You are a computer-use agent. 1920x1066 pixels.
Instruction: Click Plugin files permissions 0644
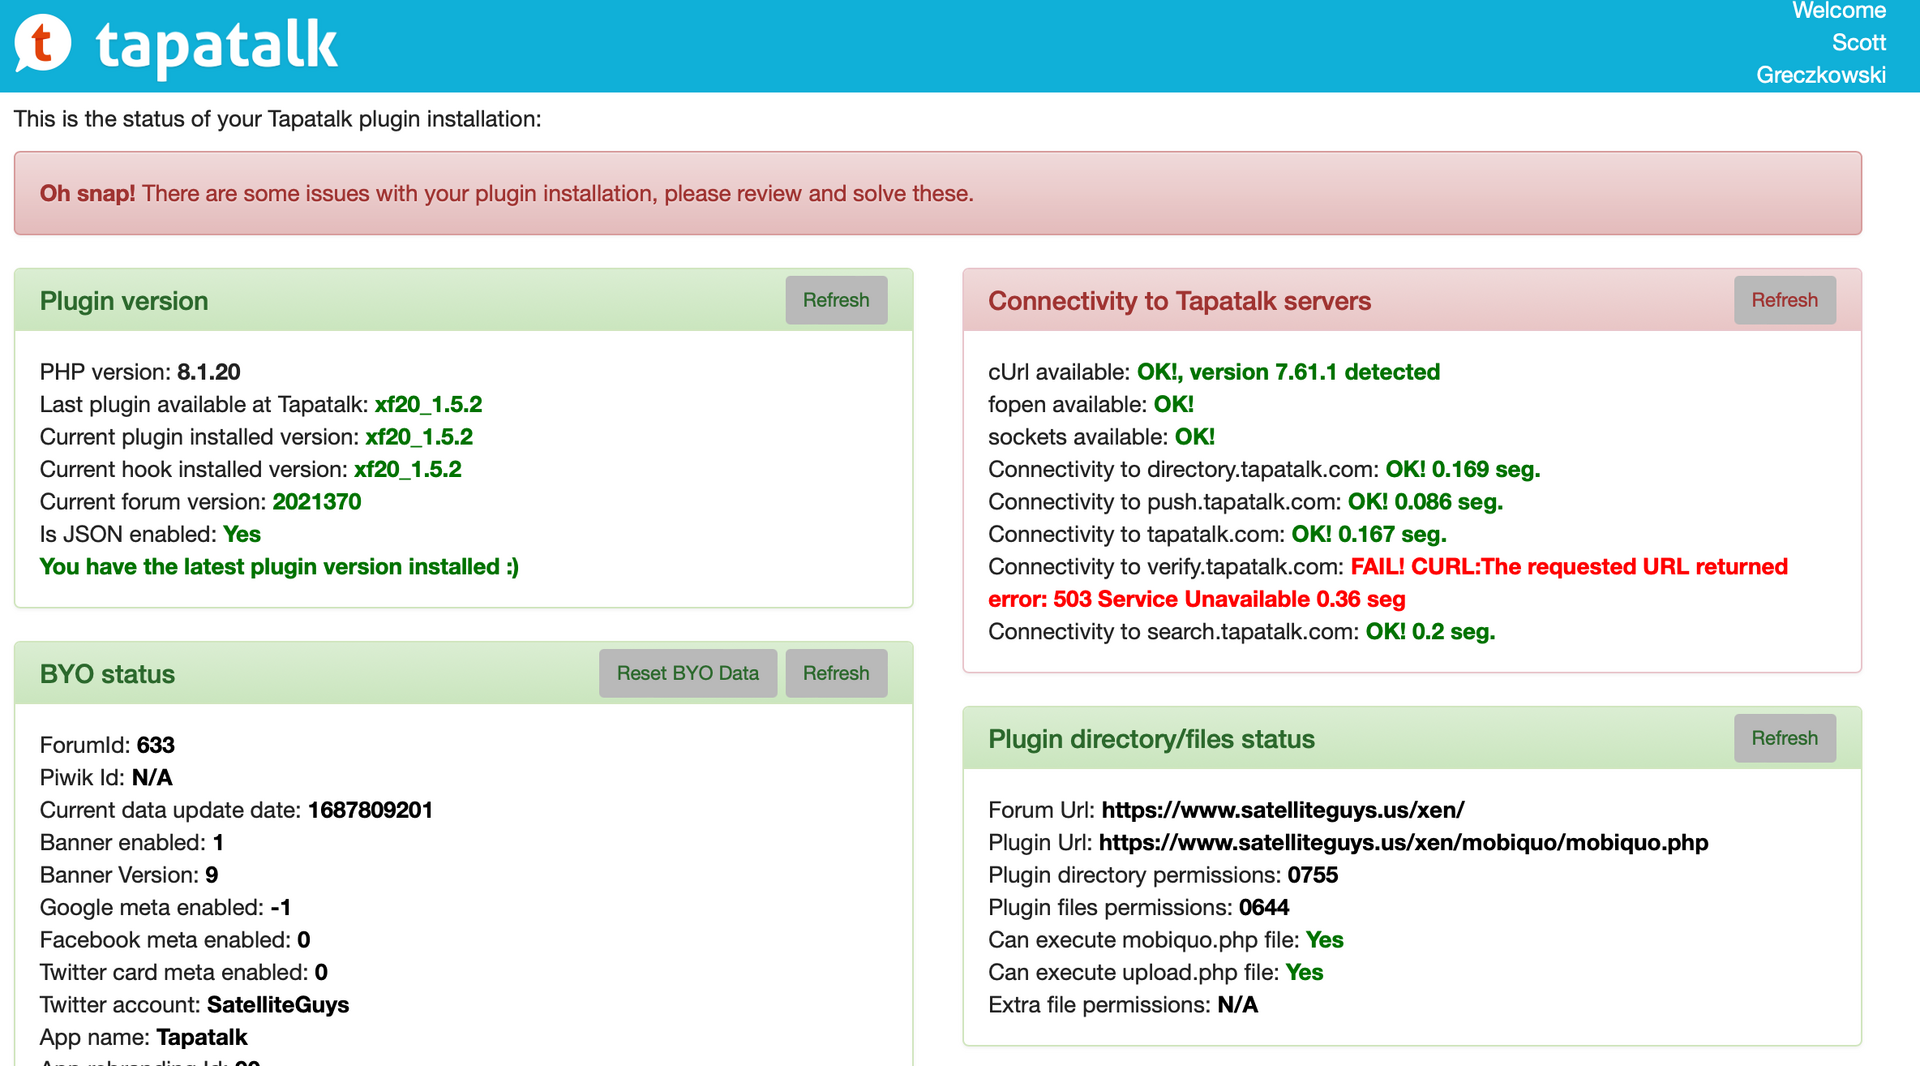pos(1138,908)
